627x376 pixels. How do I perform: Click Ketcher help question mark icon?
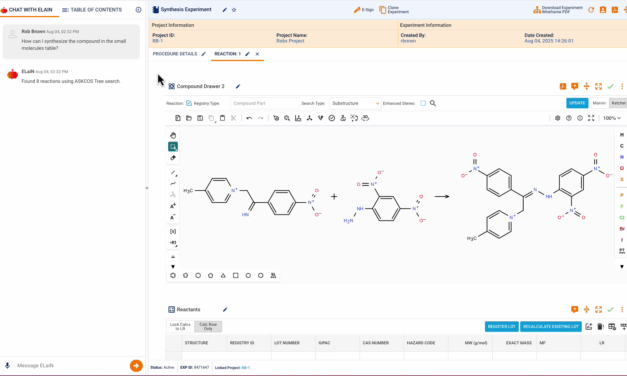[569, 118]
